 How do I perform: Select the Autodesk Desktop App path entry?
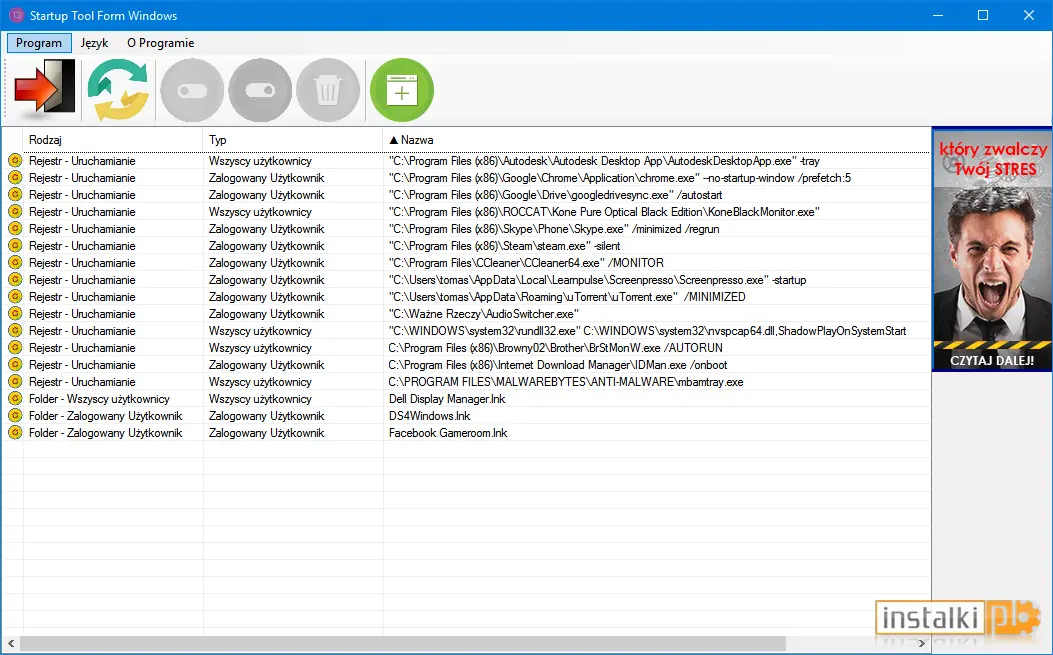(604, 161)
